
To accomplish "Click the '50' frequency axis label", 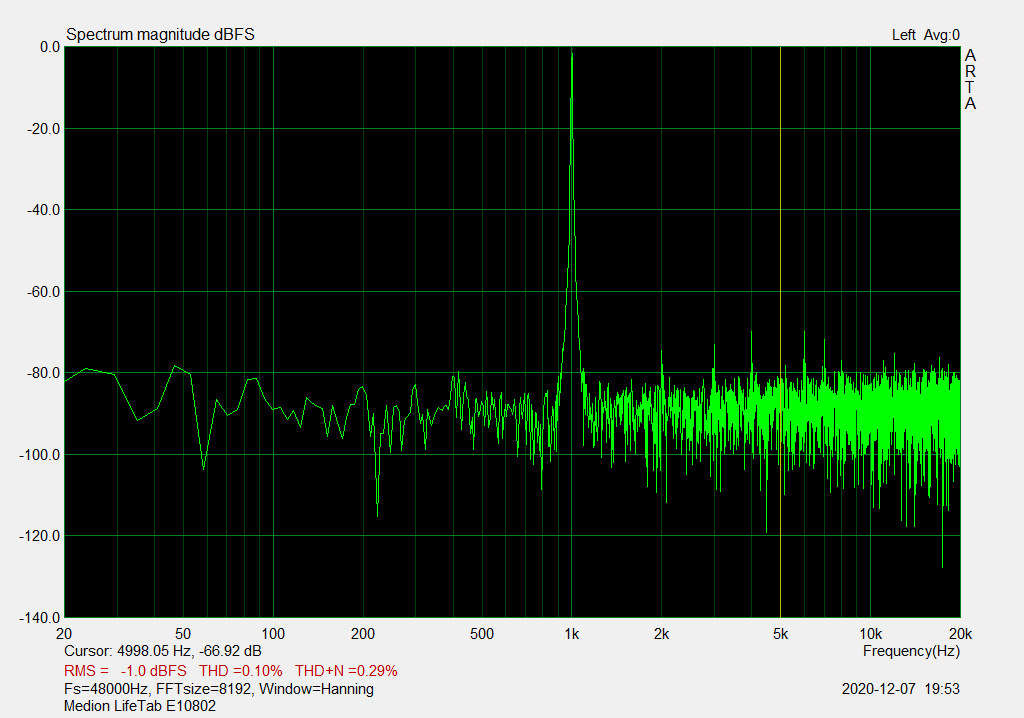I will pos(183,634).
